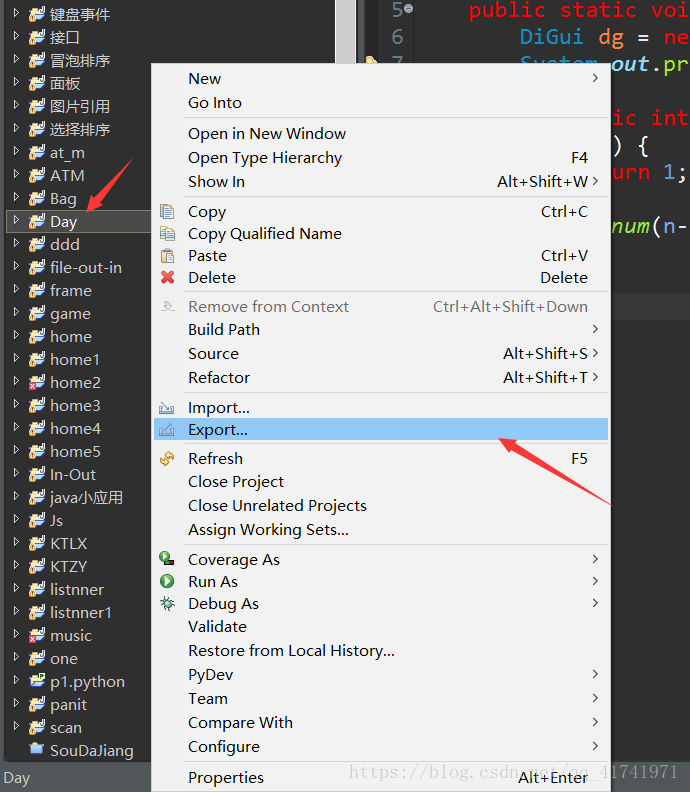
Task: Click the Copy icon in context menu
Action: pyautogui.click(x=167, y=212)
